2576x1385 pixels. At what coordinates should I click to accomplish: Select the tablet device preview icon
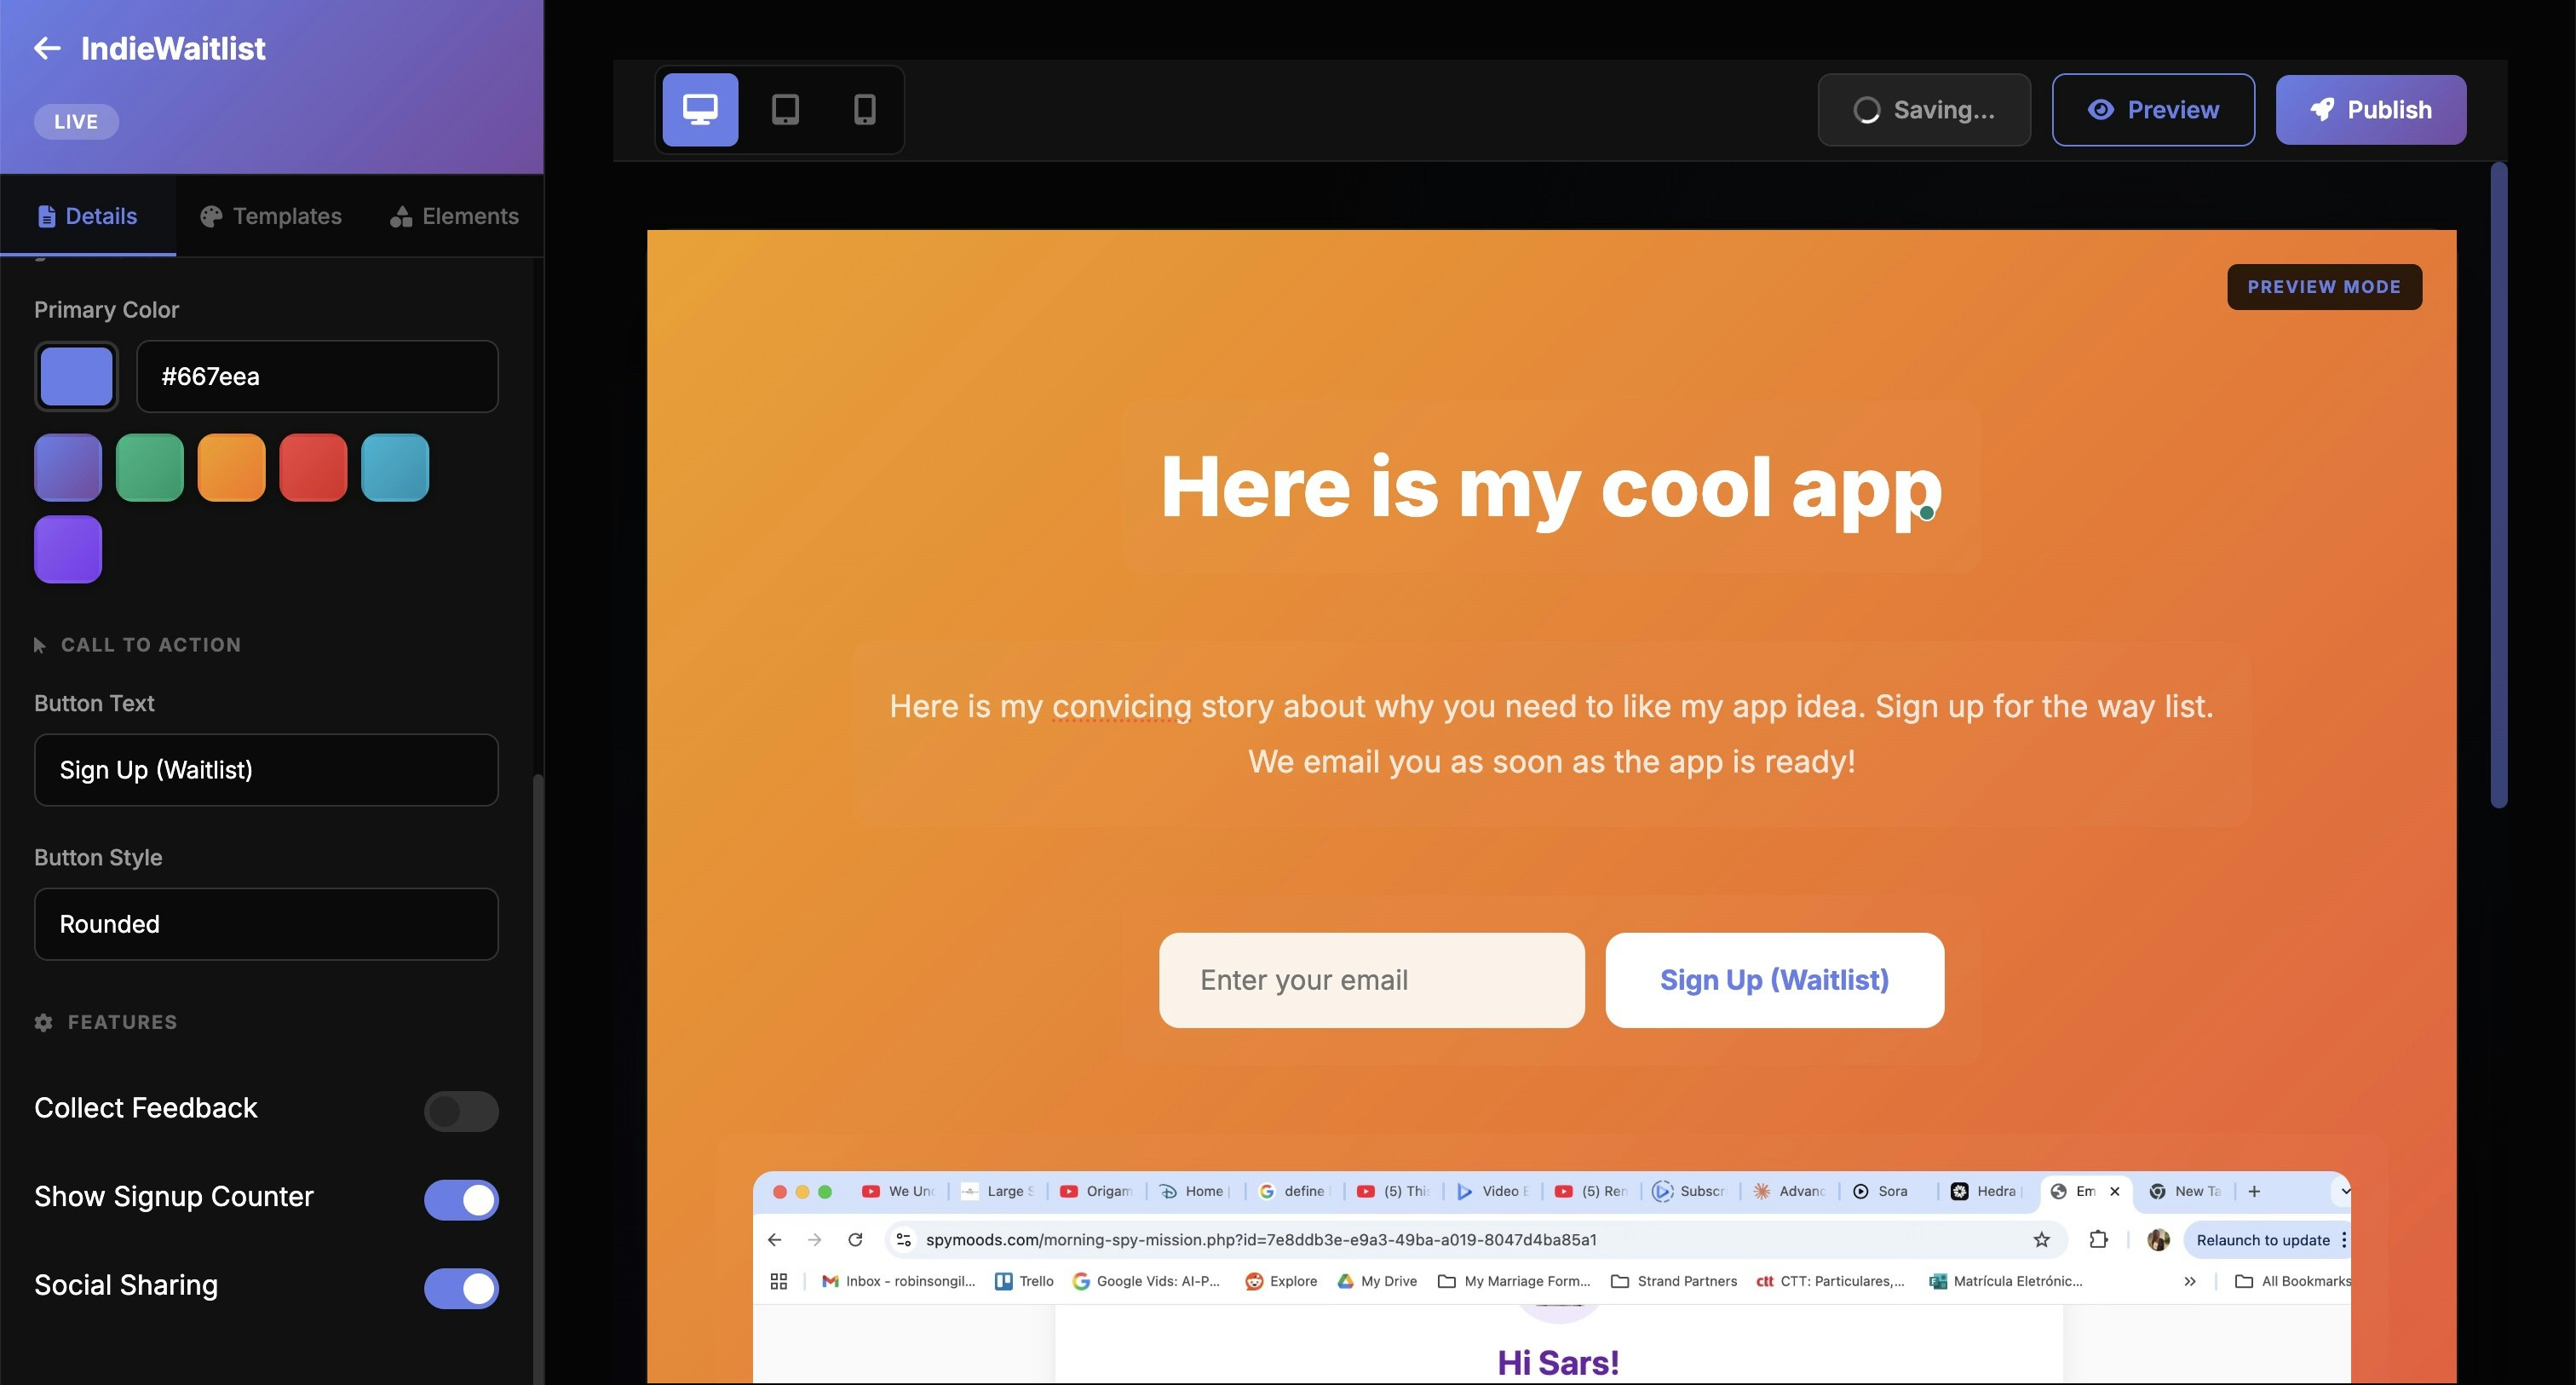click(x=785, y=109)
